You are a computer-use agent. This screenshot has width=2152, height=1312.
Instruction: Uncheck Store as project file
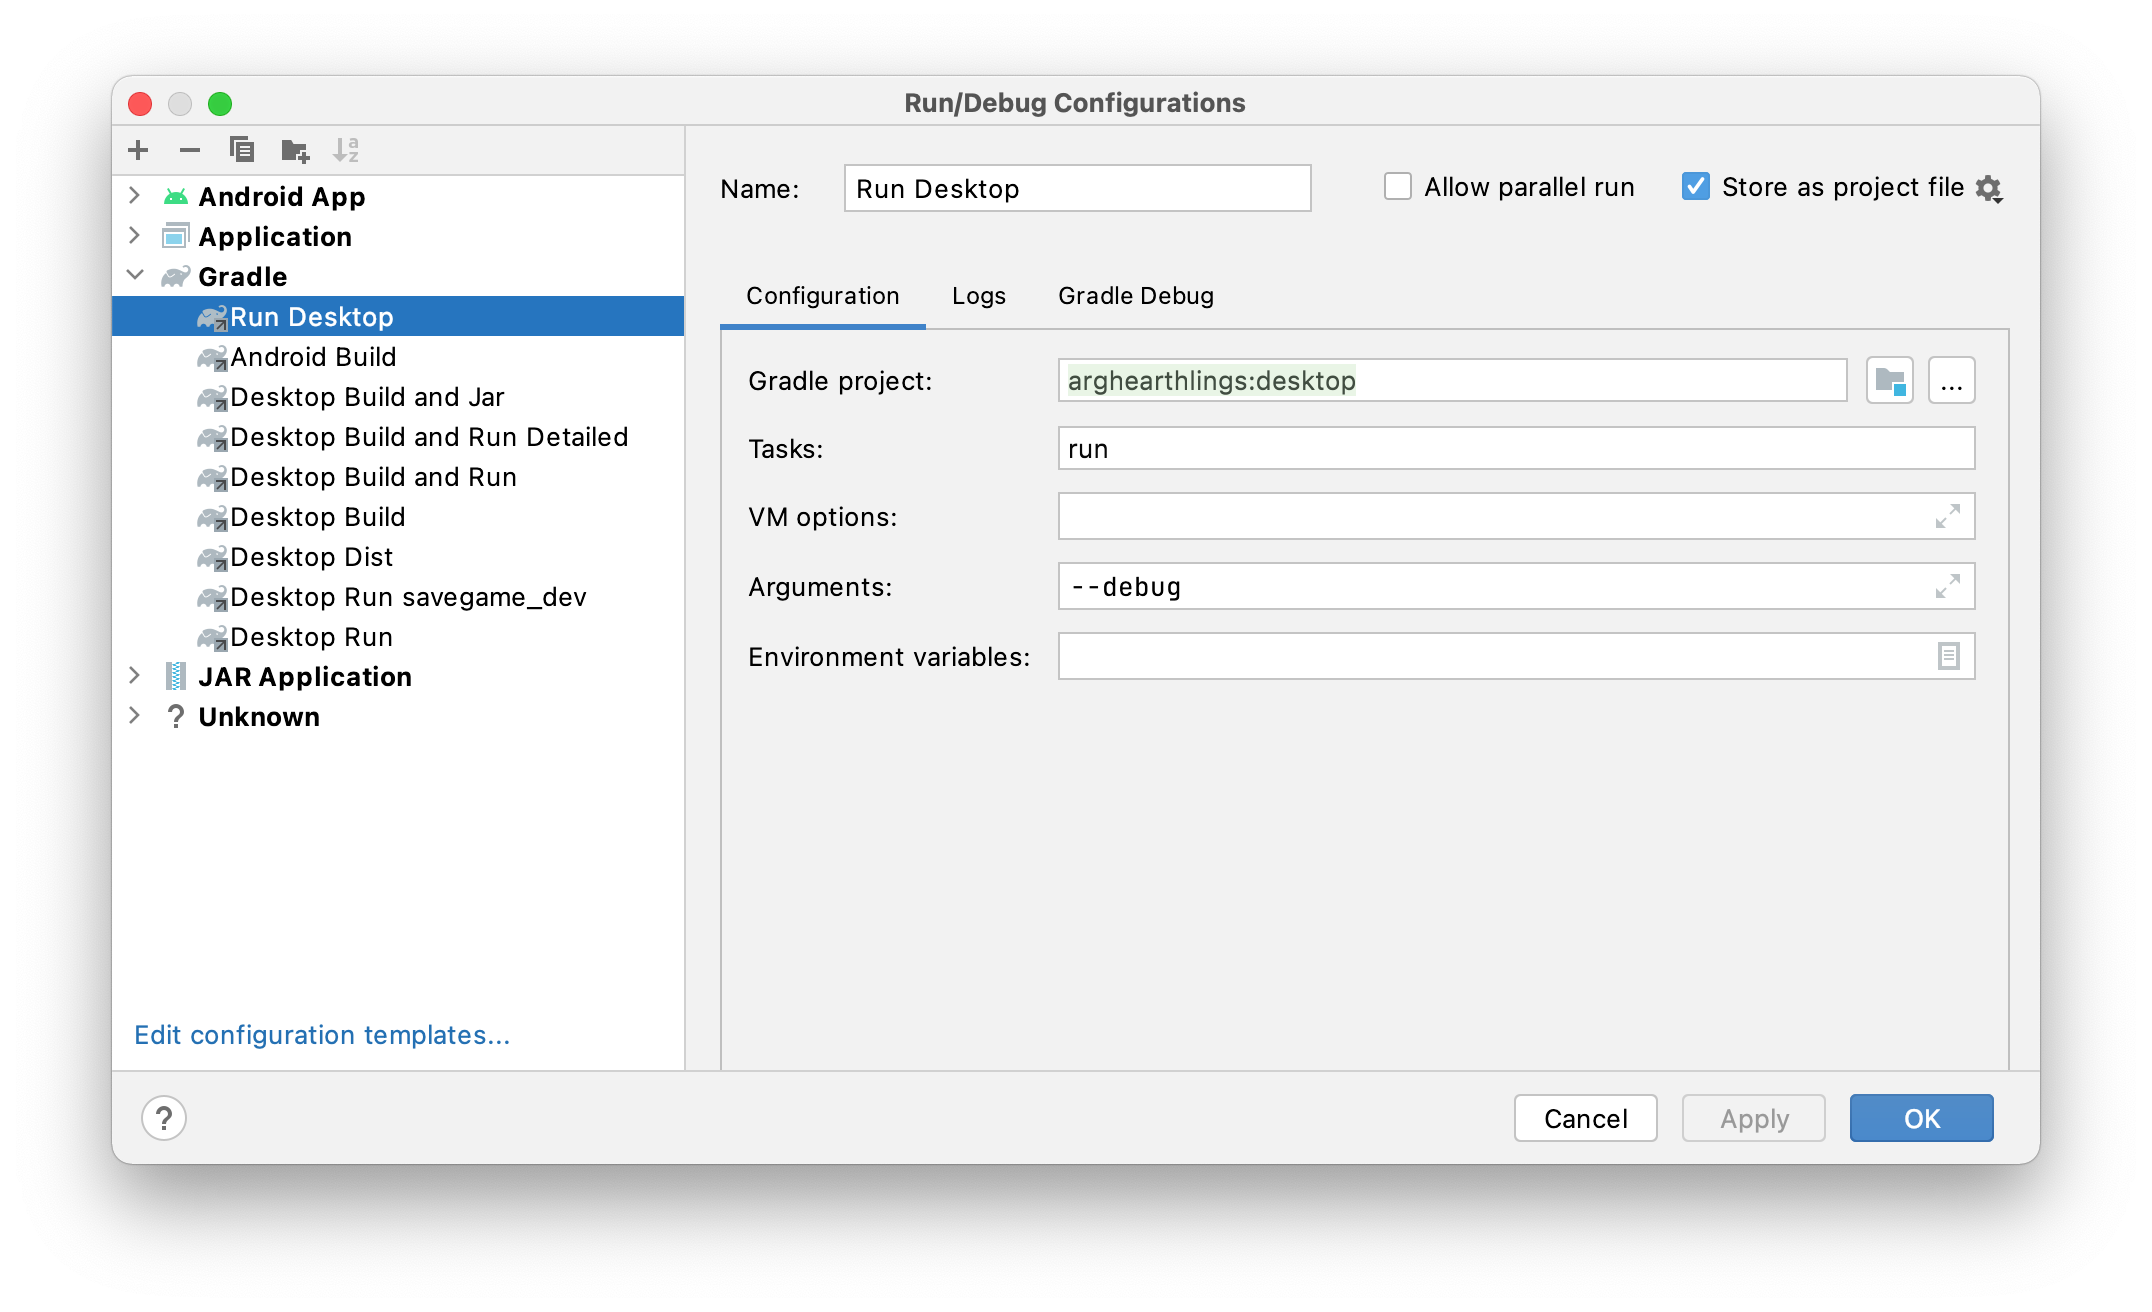point(1696,187)
